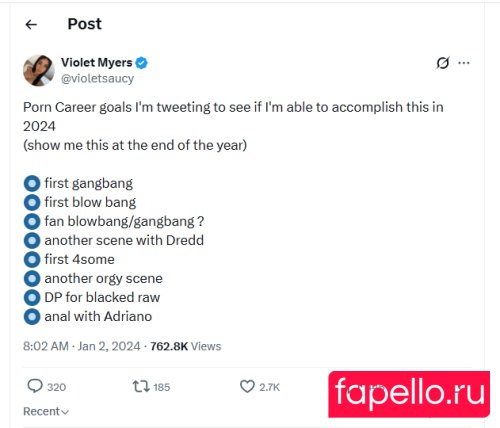
Task: Click the chevron next to Recent
Action: [x=65, y=412]
